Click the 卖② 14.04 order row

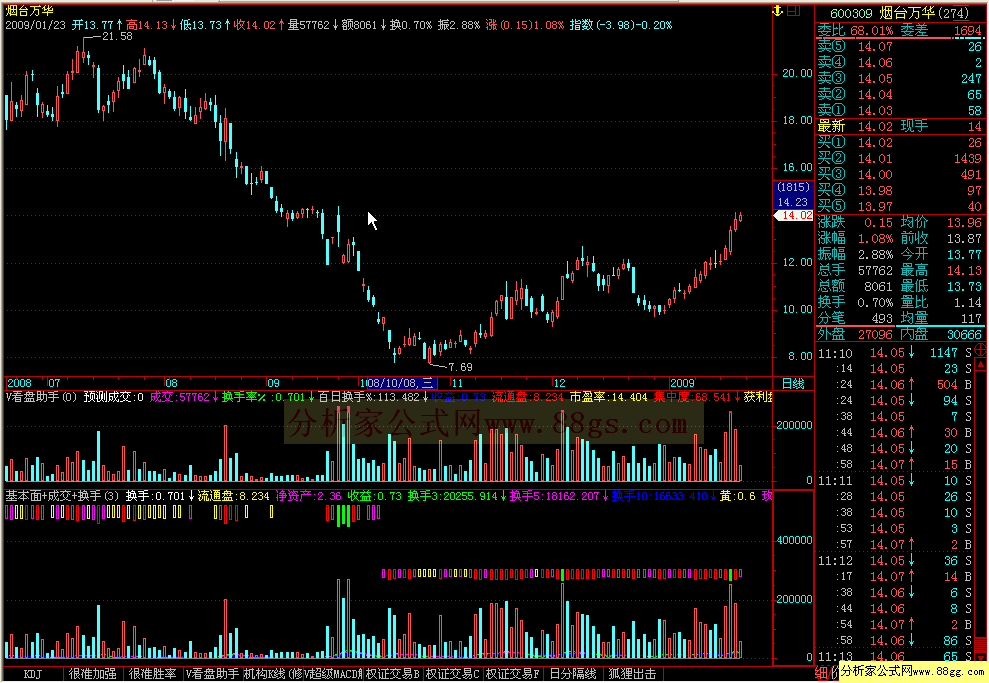899,95
